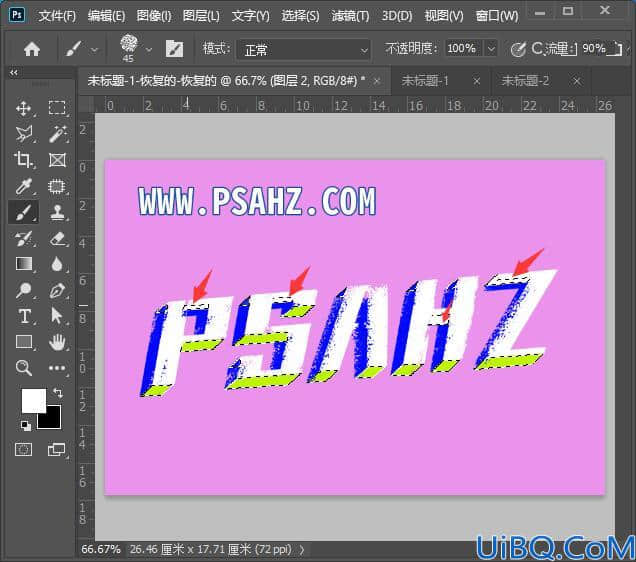
Task: Select the Frame tool
Action: (x=57, y=160)
